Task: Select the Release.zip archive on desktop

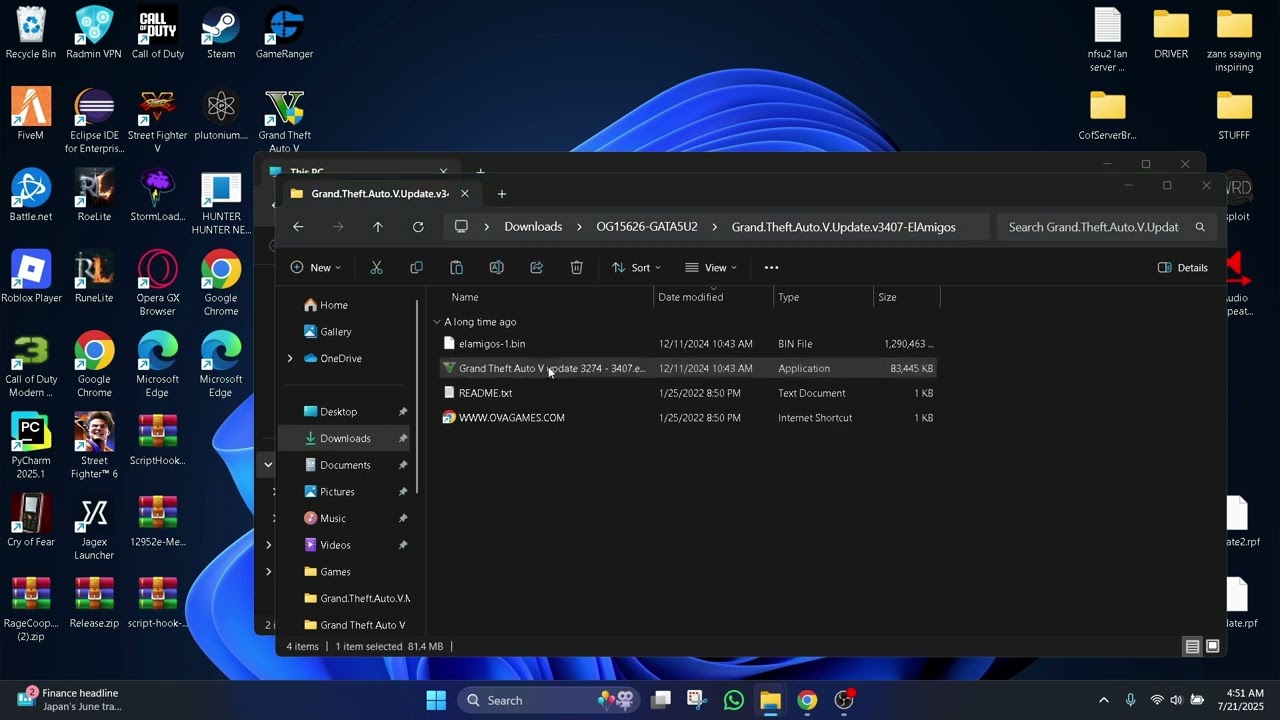Action: [94, 602]
